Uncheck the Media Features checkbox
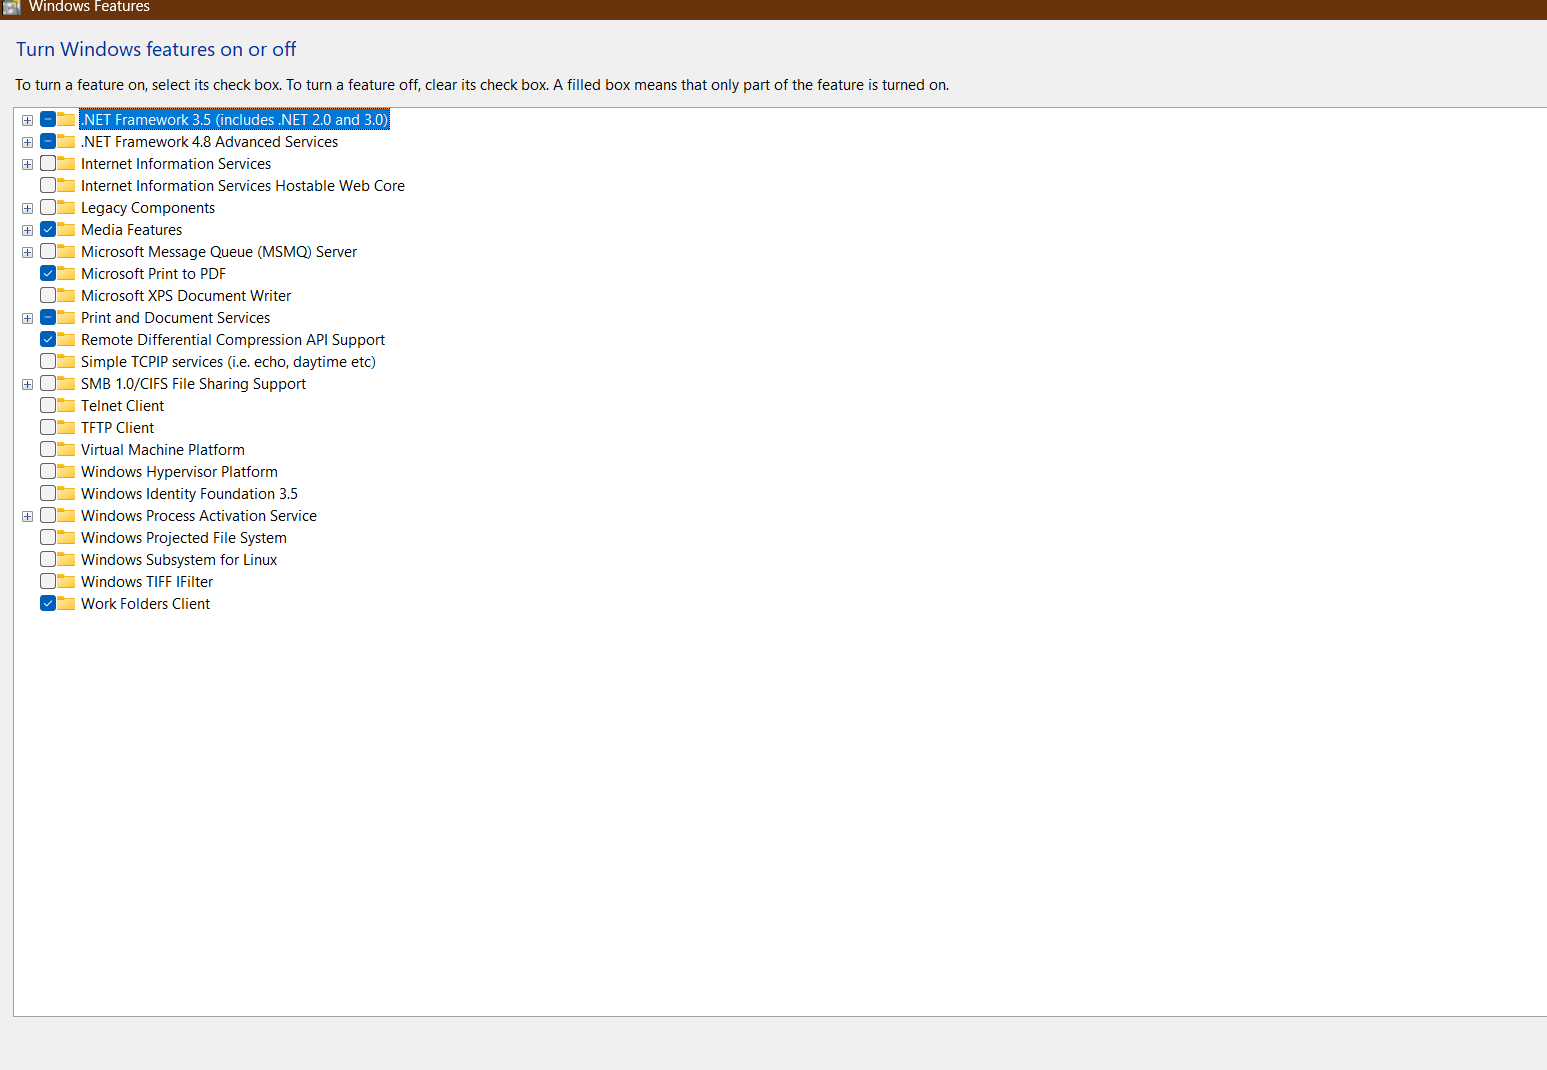Image resolution: width=1547 pixels, height=1070 pixels. click(48, 229)
